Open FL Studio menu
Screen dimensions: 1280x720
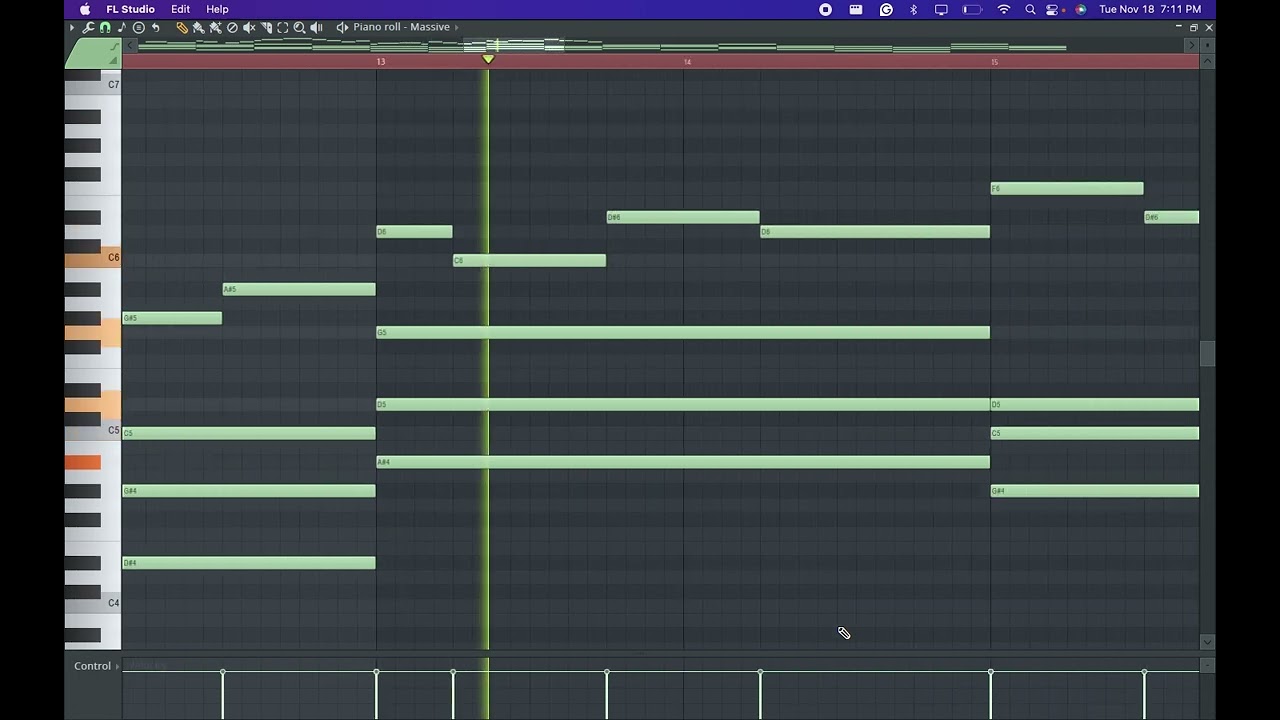click(130, 9)
